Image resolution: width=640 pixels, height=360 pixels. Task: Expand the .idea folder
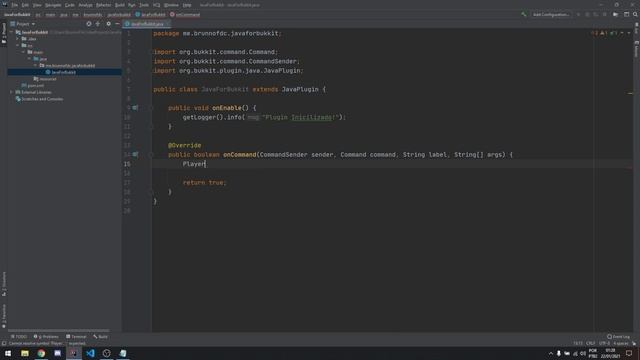(18, 39)
